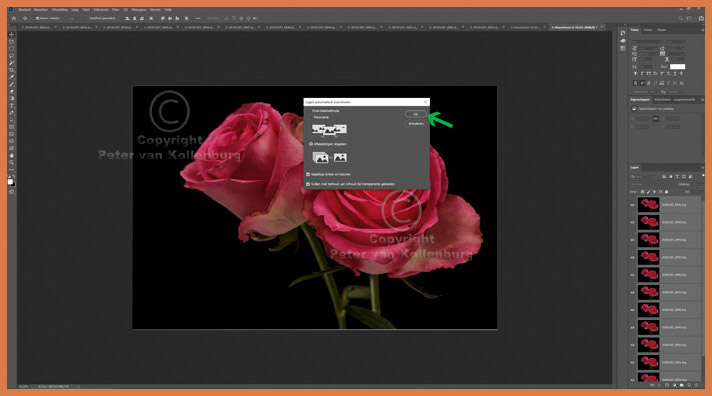Open the font family dropdown in Teken panel
Viewport: 712px width, 396px height.
(647, 42)
